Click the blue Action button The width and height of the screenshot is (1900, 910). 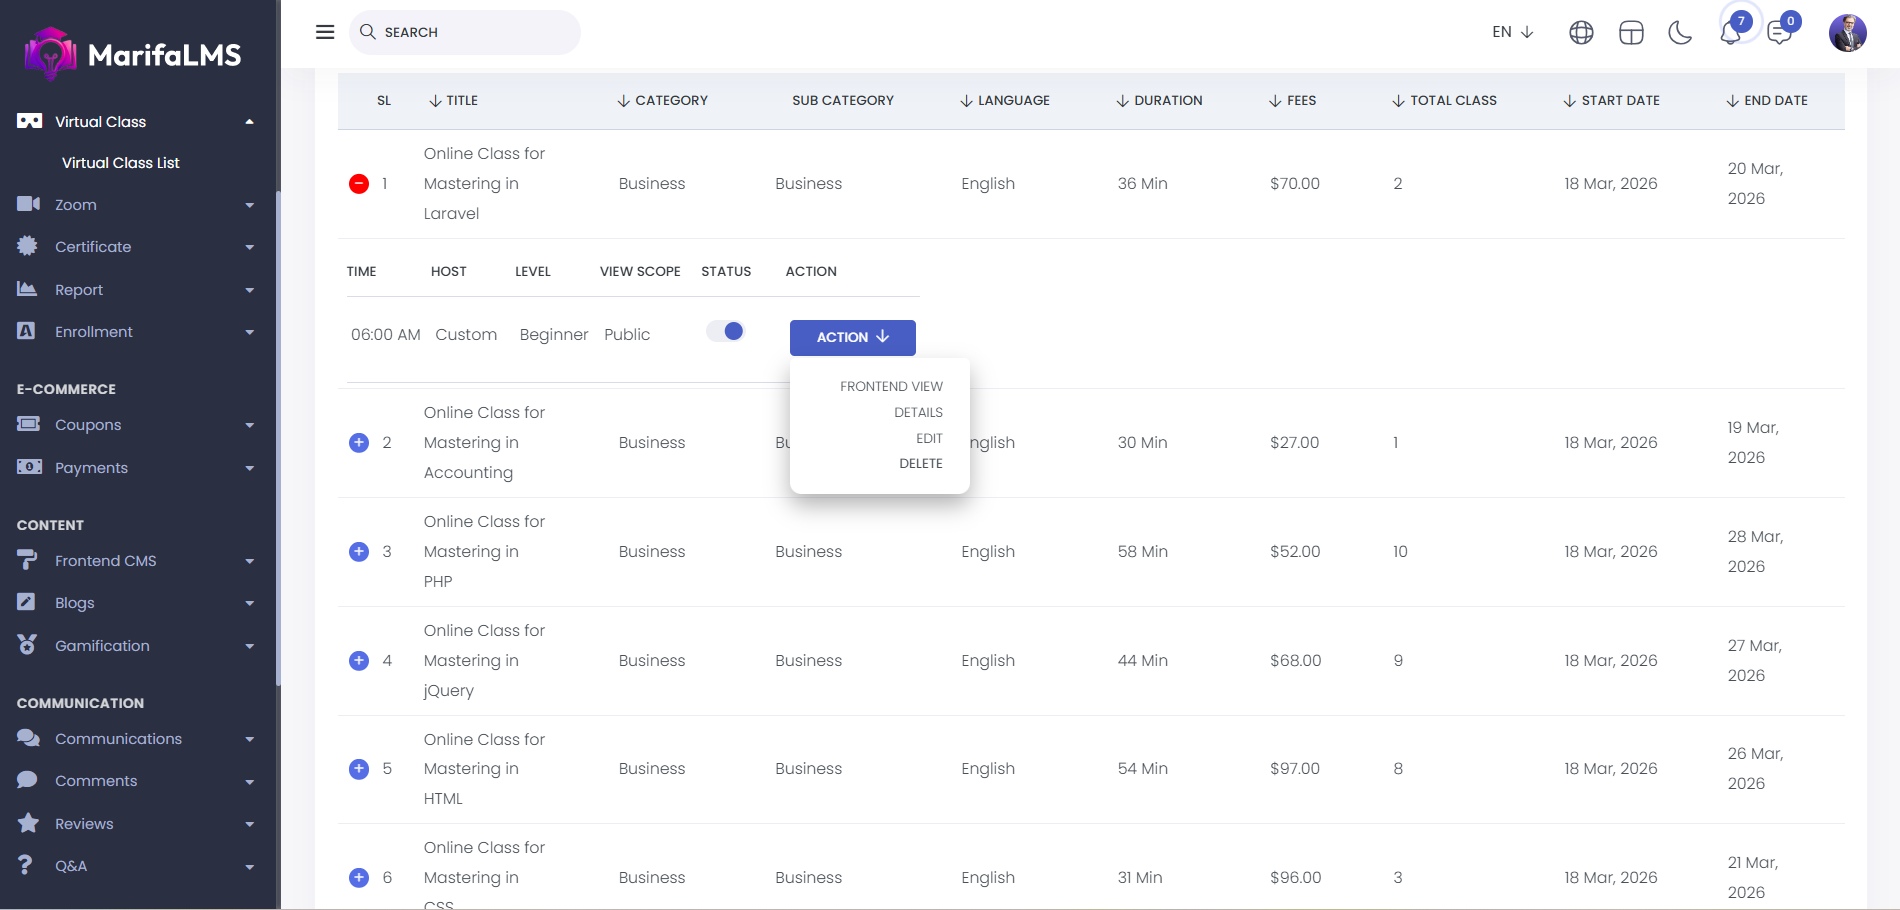pyautogui.click(x=852, y=338)
